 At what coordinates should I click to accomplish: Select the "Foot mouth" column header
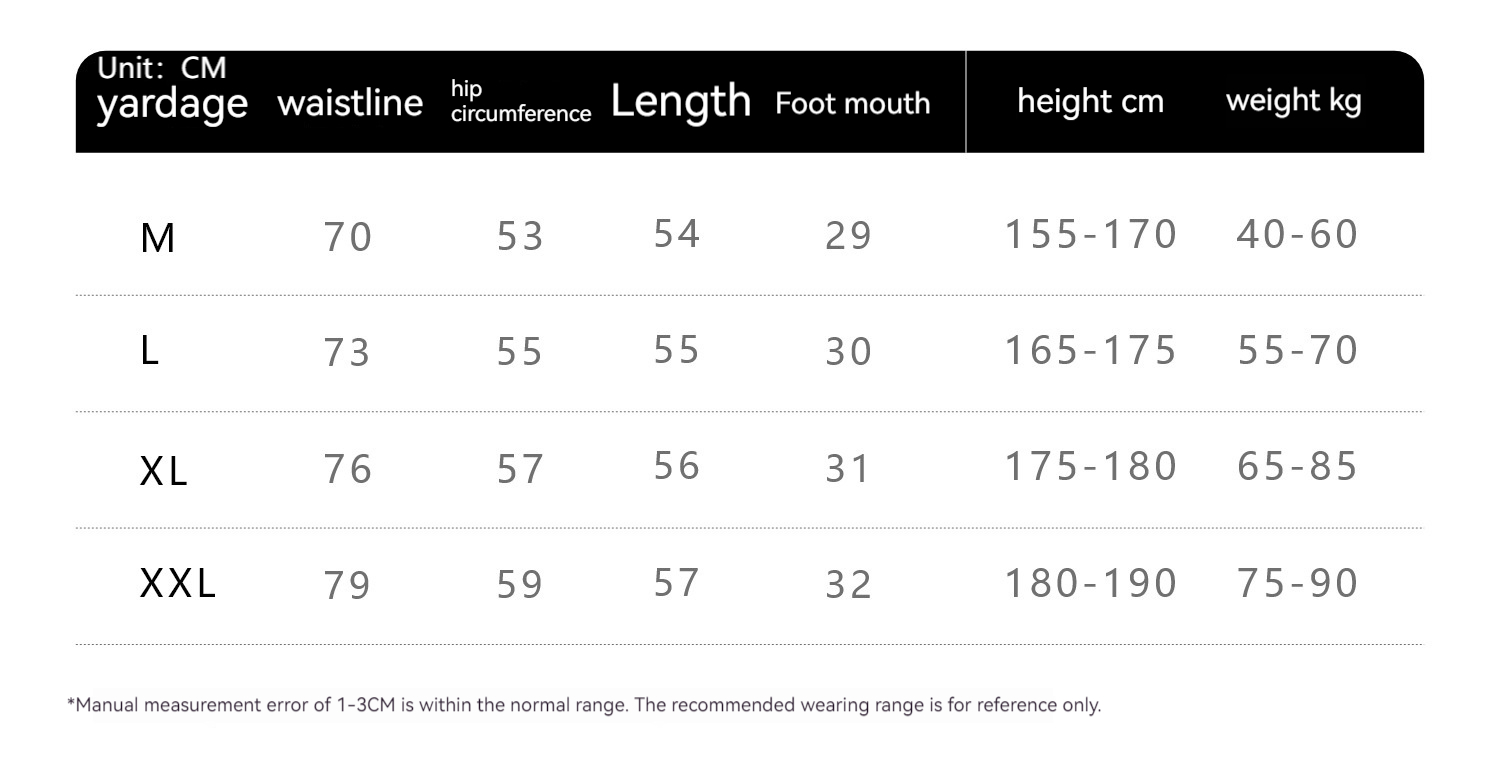(852, 103)
